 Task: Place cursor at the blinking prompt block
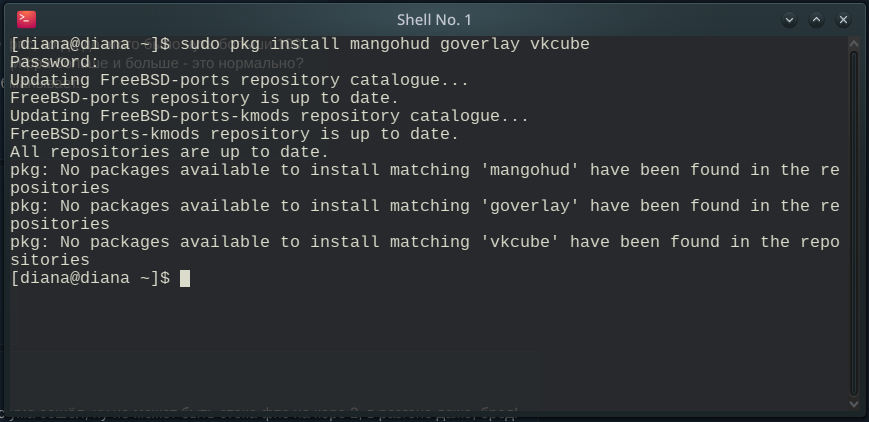[185, 278]
